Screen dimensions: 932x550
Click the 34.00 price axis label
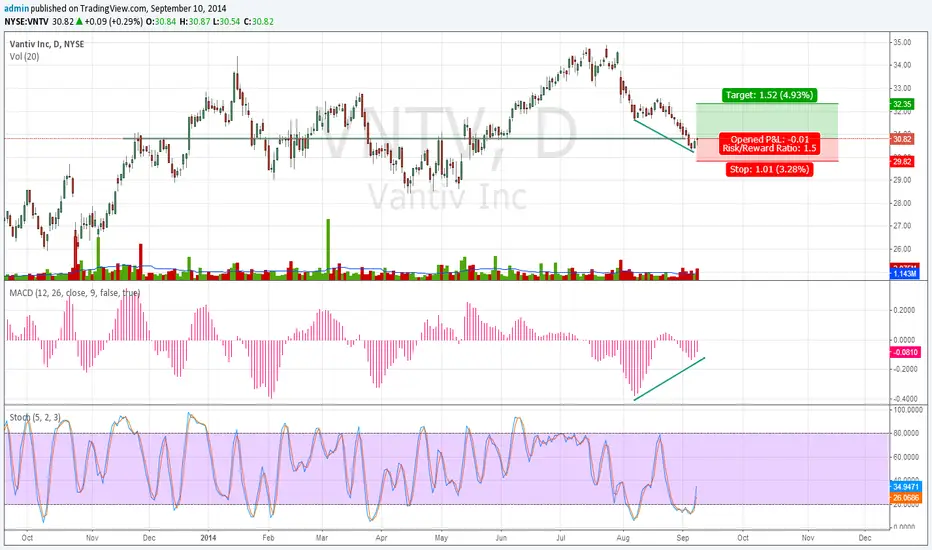coord(902,65)
